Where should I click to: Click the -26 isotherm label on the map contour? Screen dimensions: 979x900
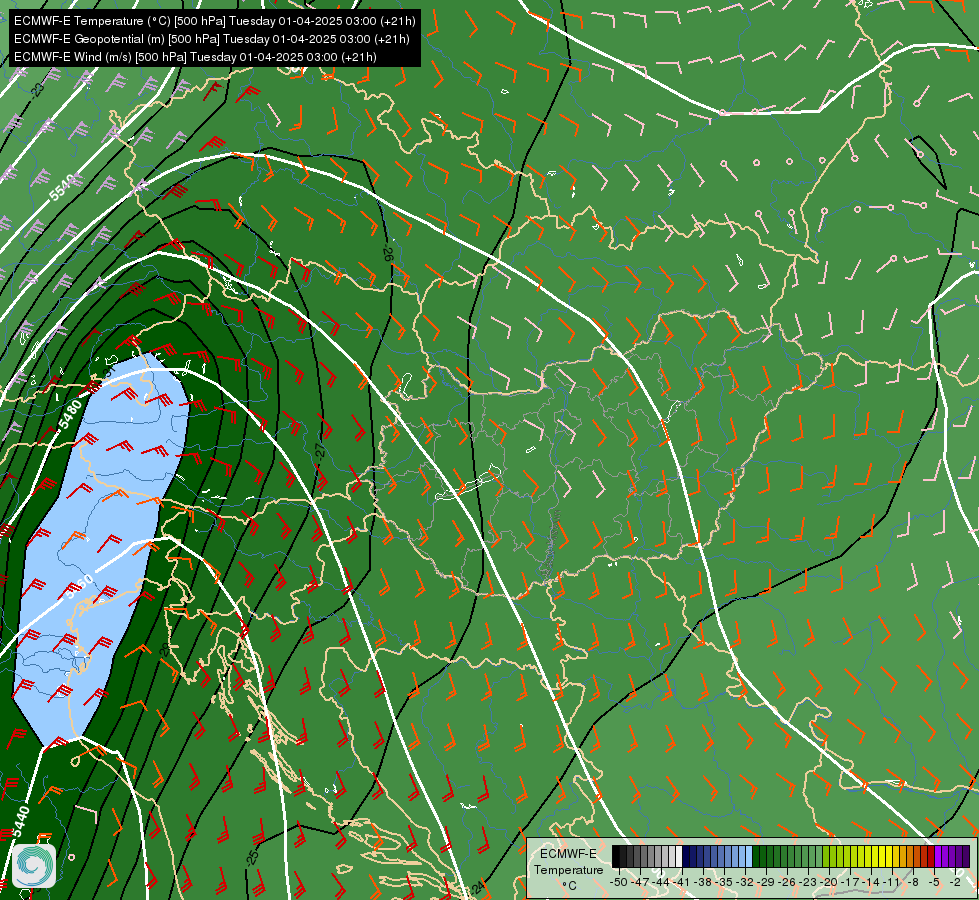click(x=387, y=254)
